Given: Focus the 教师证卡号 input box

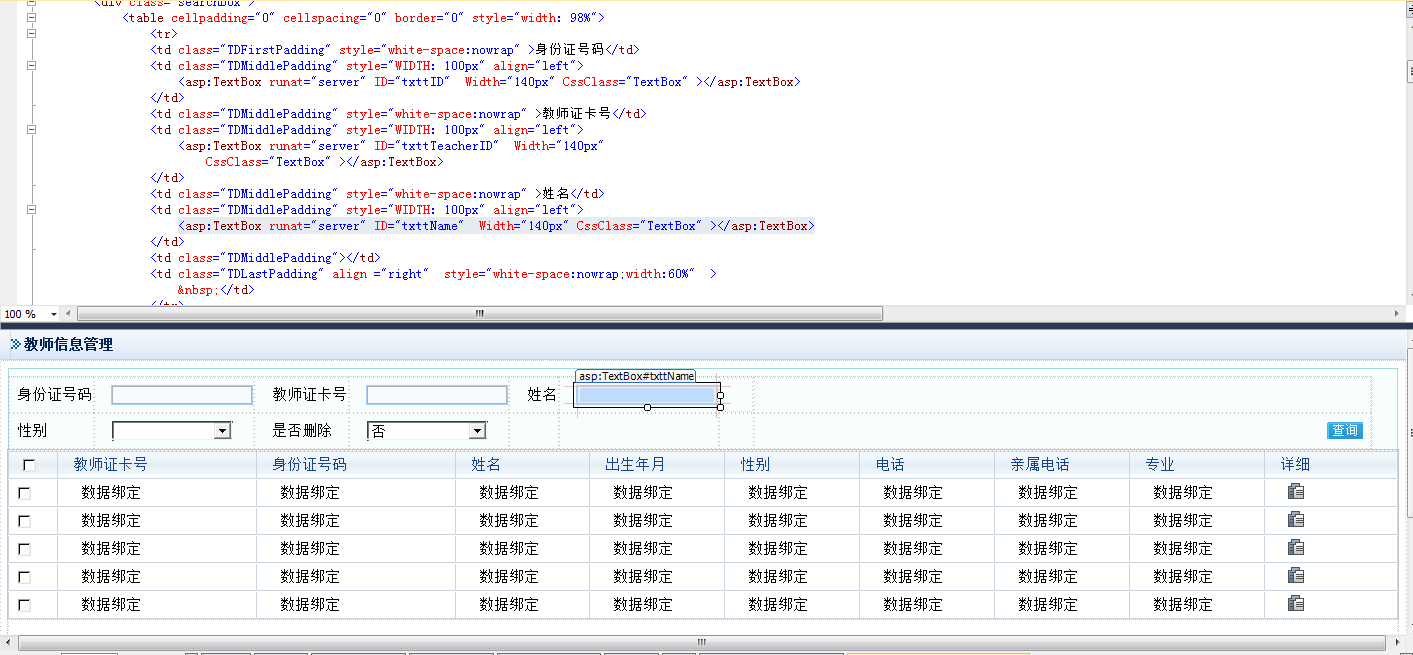Looking at the screenshot, I should click(x=437, y=395).
